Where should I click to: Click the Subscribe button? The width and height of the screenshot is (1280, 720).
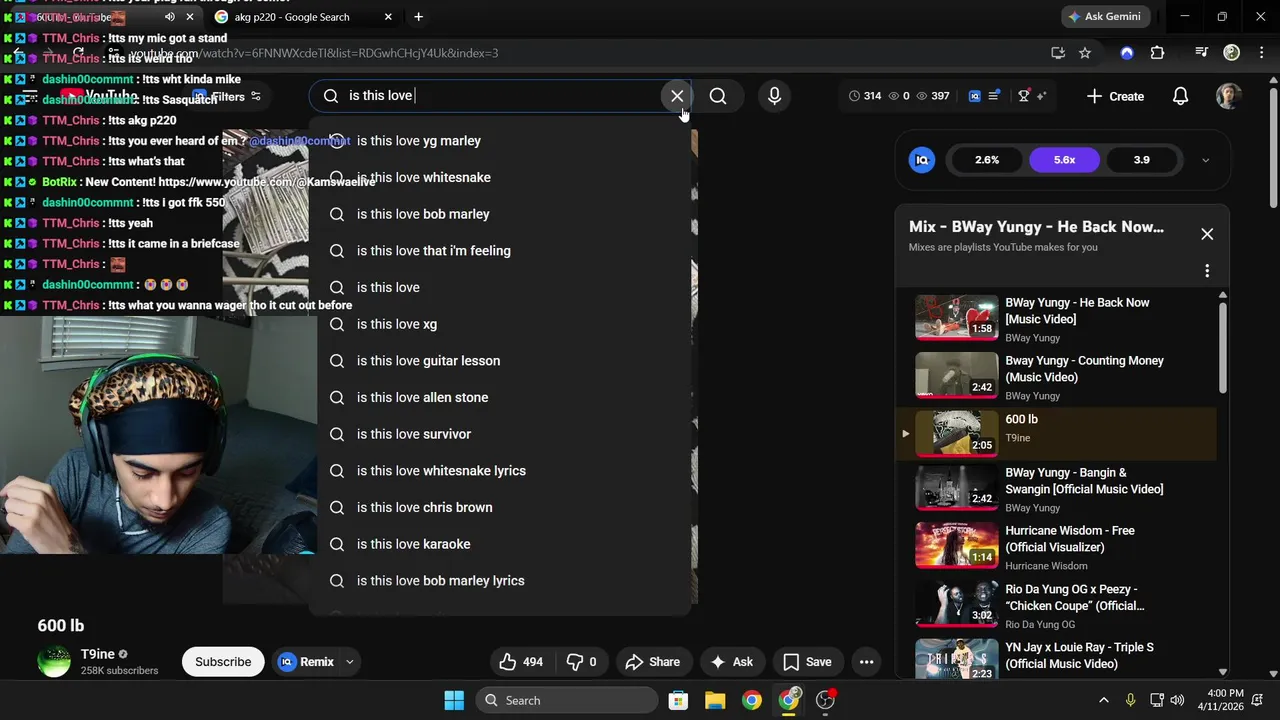pos(223,662)
